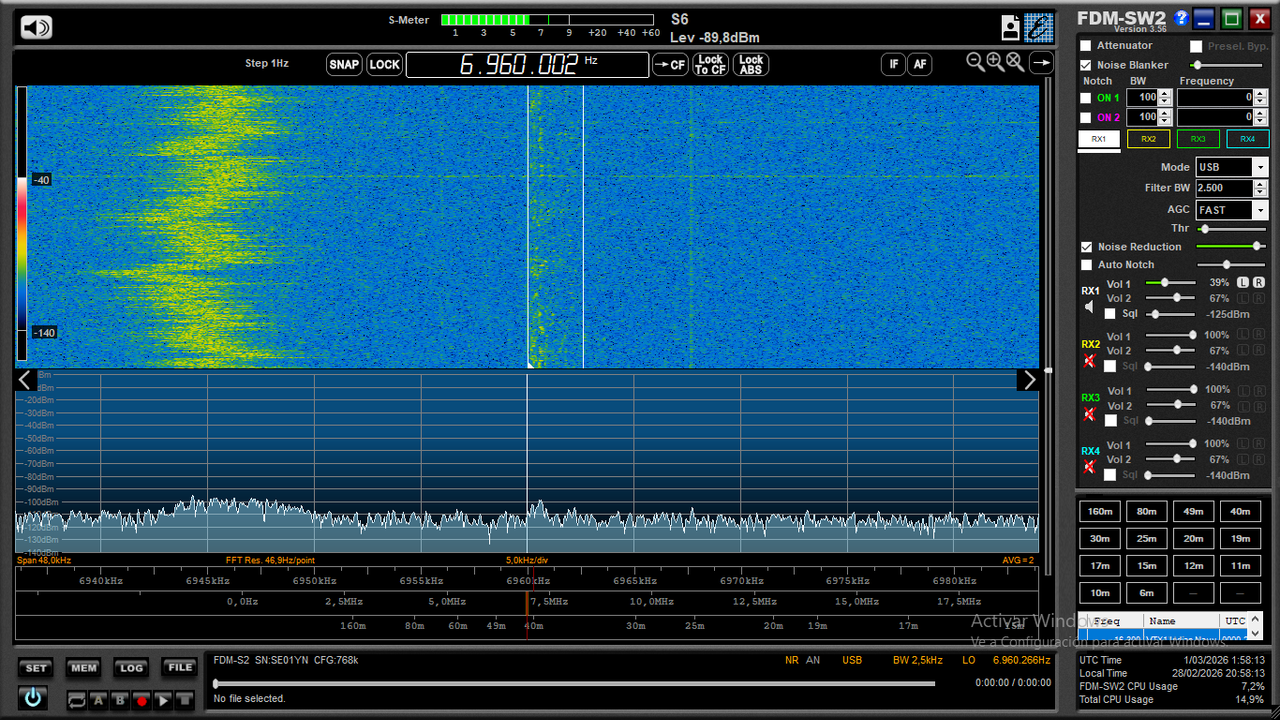Disable the Noise Blanker checkbox
Image resolution: width=1280 pixels, height=720 pixels.
pyautogui.click(x=1086, y=65)
